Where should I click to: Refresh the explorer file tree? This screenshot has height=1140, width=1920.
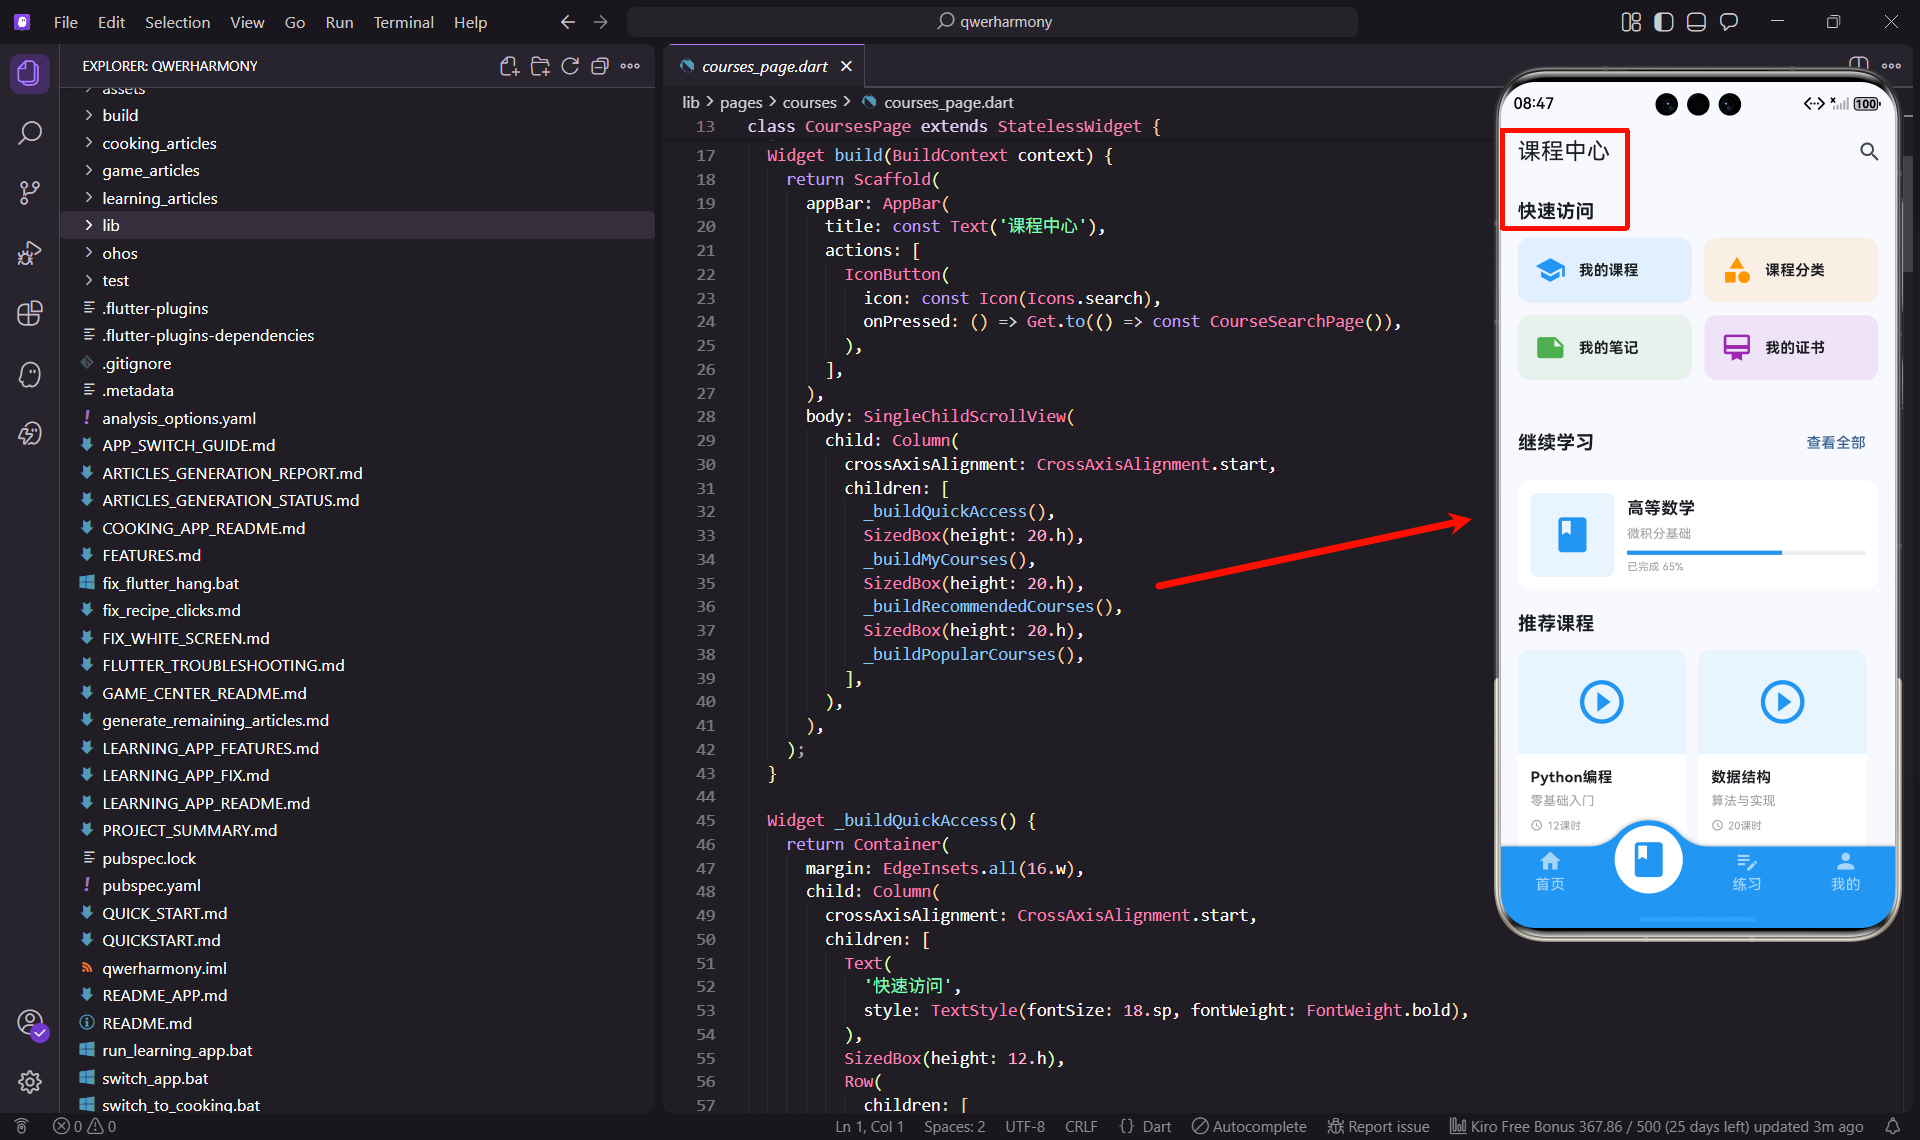tap(570, 66)
